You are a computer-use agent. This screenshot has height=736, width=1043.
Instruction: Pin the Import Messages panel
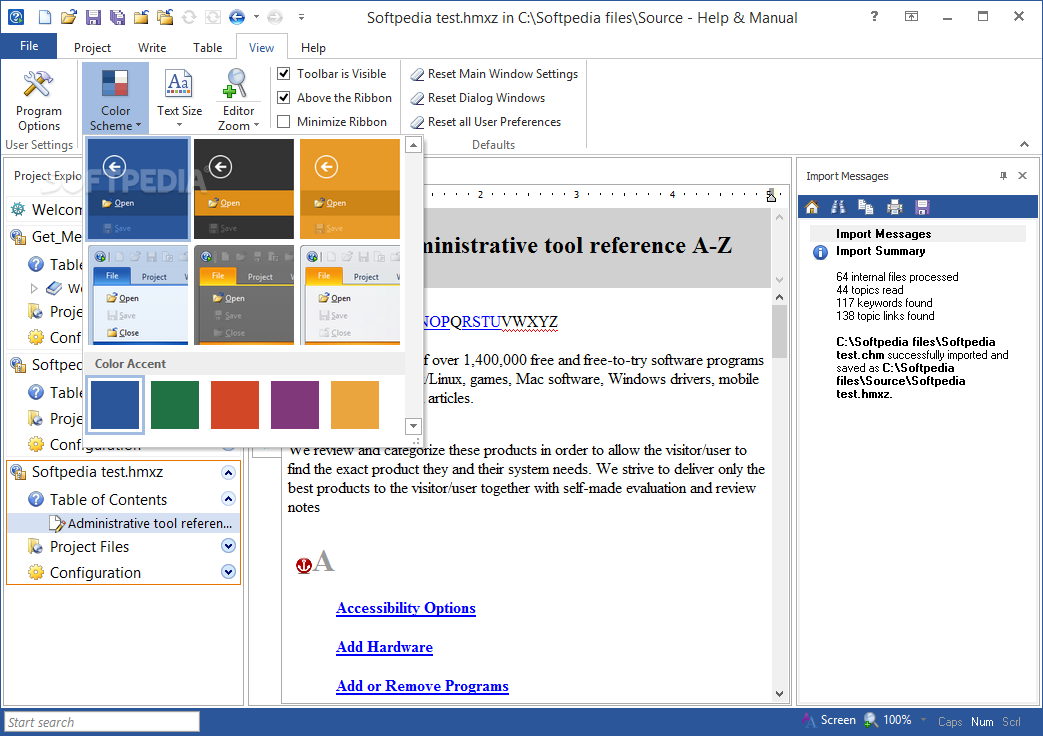pyautogui.click(x=1003, y=176)
